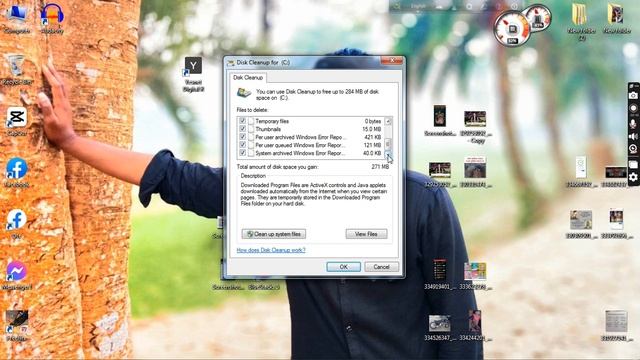Enable the webcam icon in recorder sidebar
This screenshot has width=640, height=360.
(633, 149)
